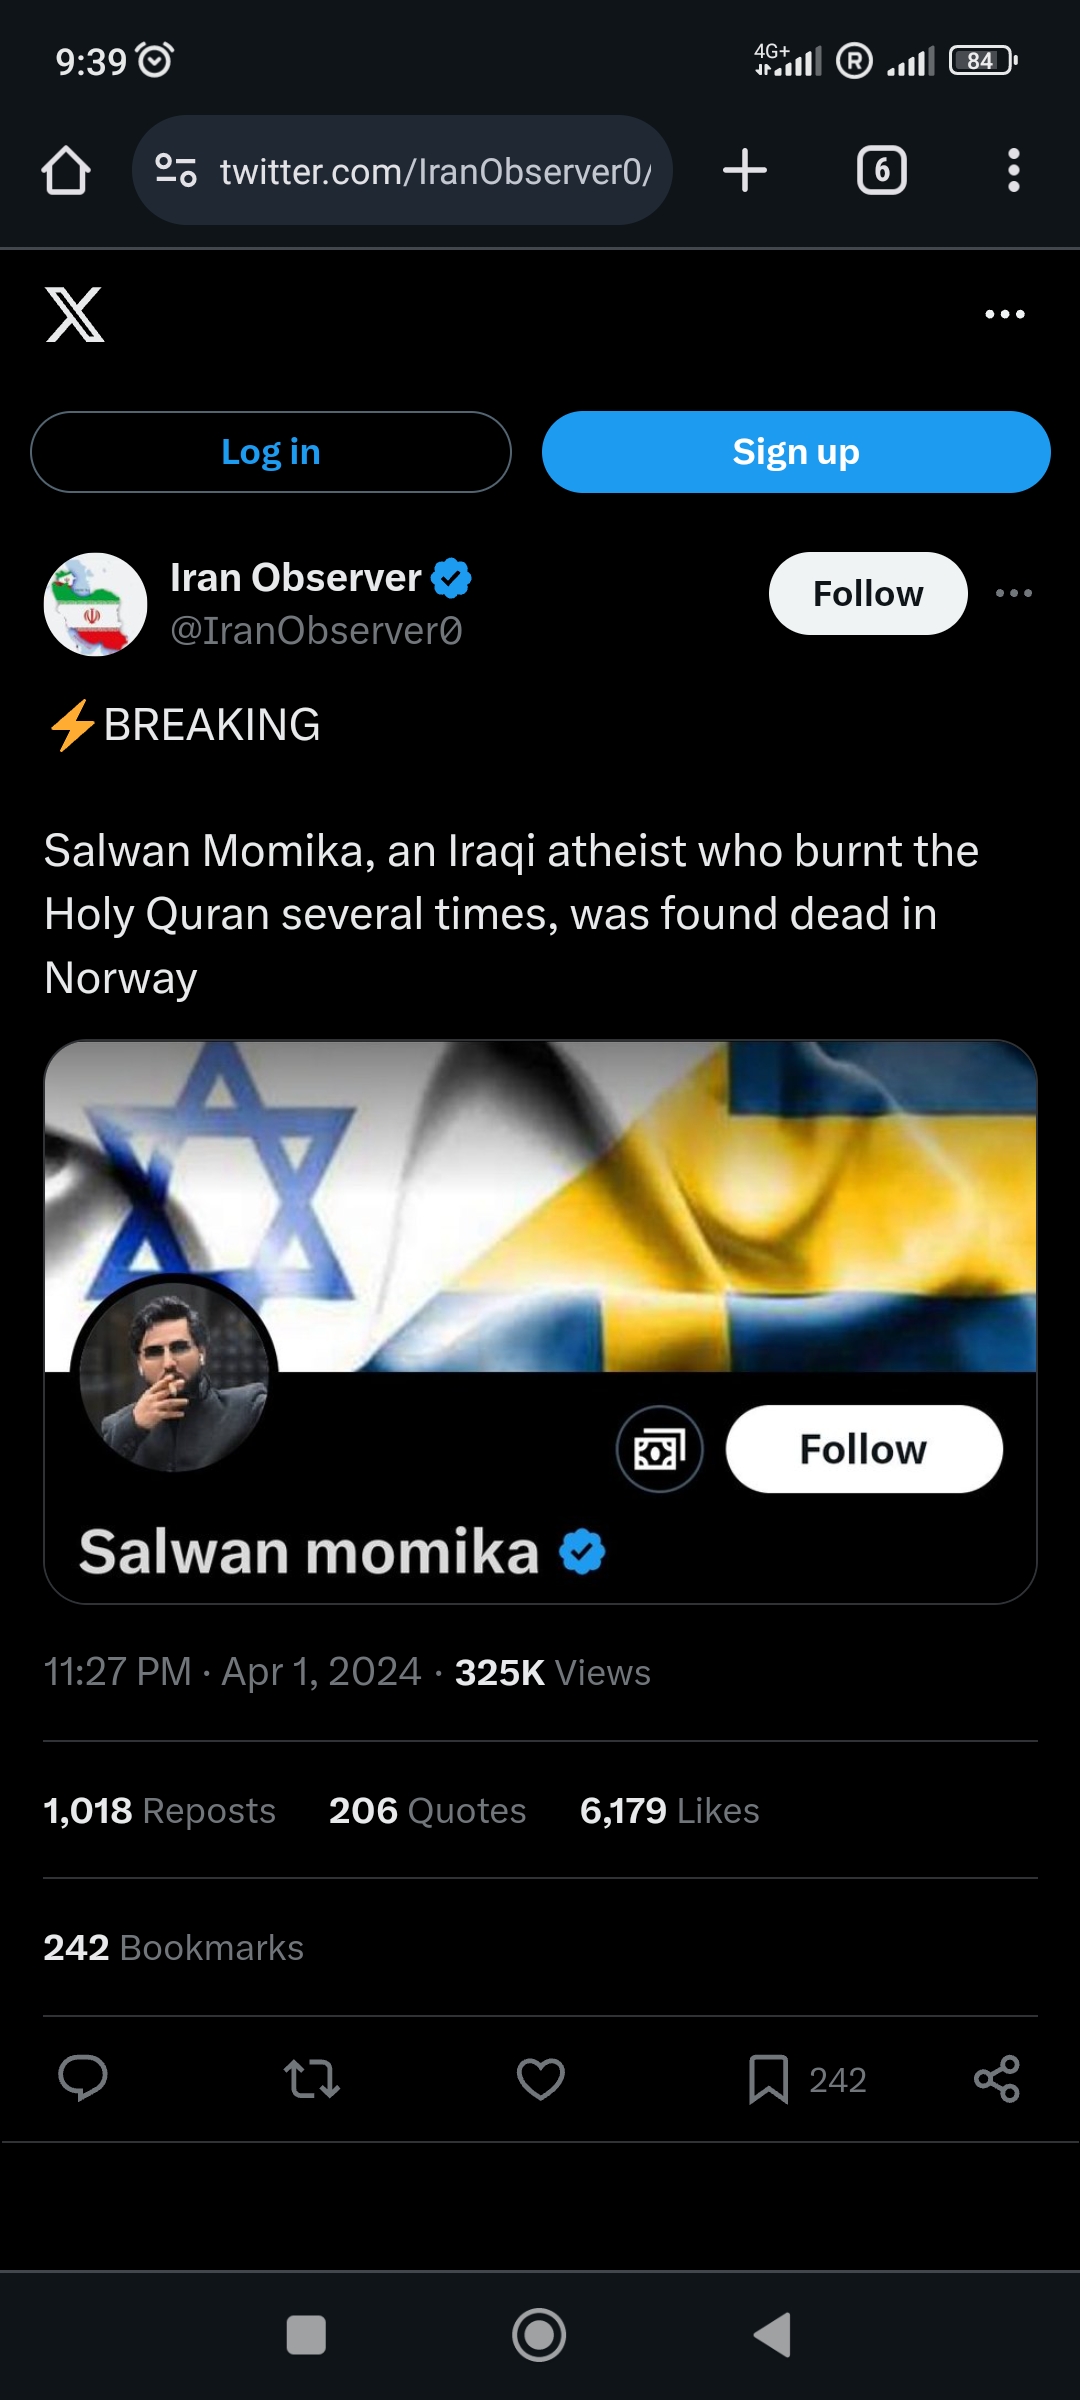This screenshot has width=1080, height=2400.
Task: Open the embedded Salwan momika screenshot
Action: click(x=540, y=1320)
